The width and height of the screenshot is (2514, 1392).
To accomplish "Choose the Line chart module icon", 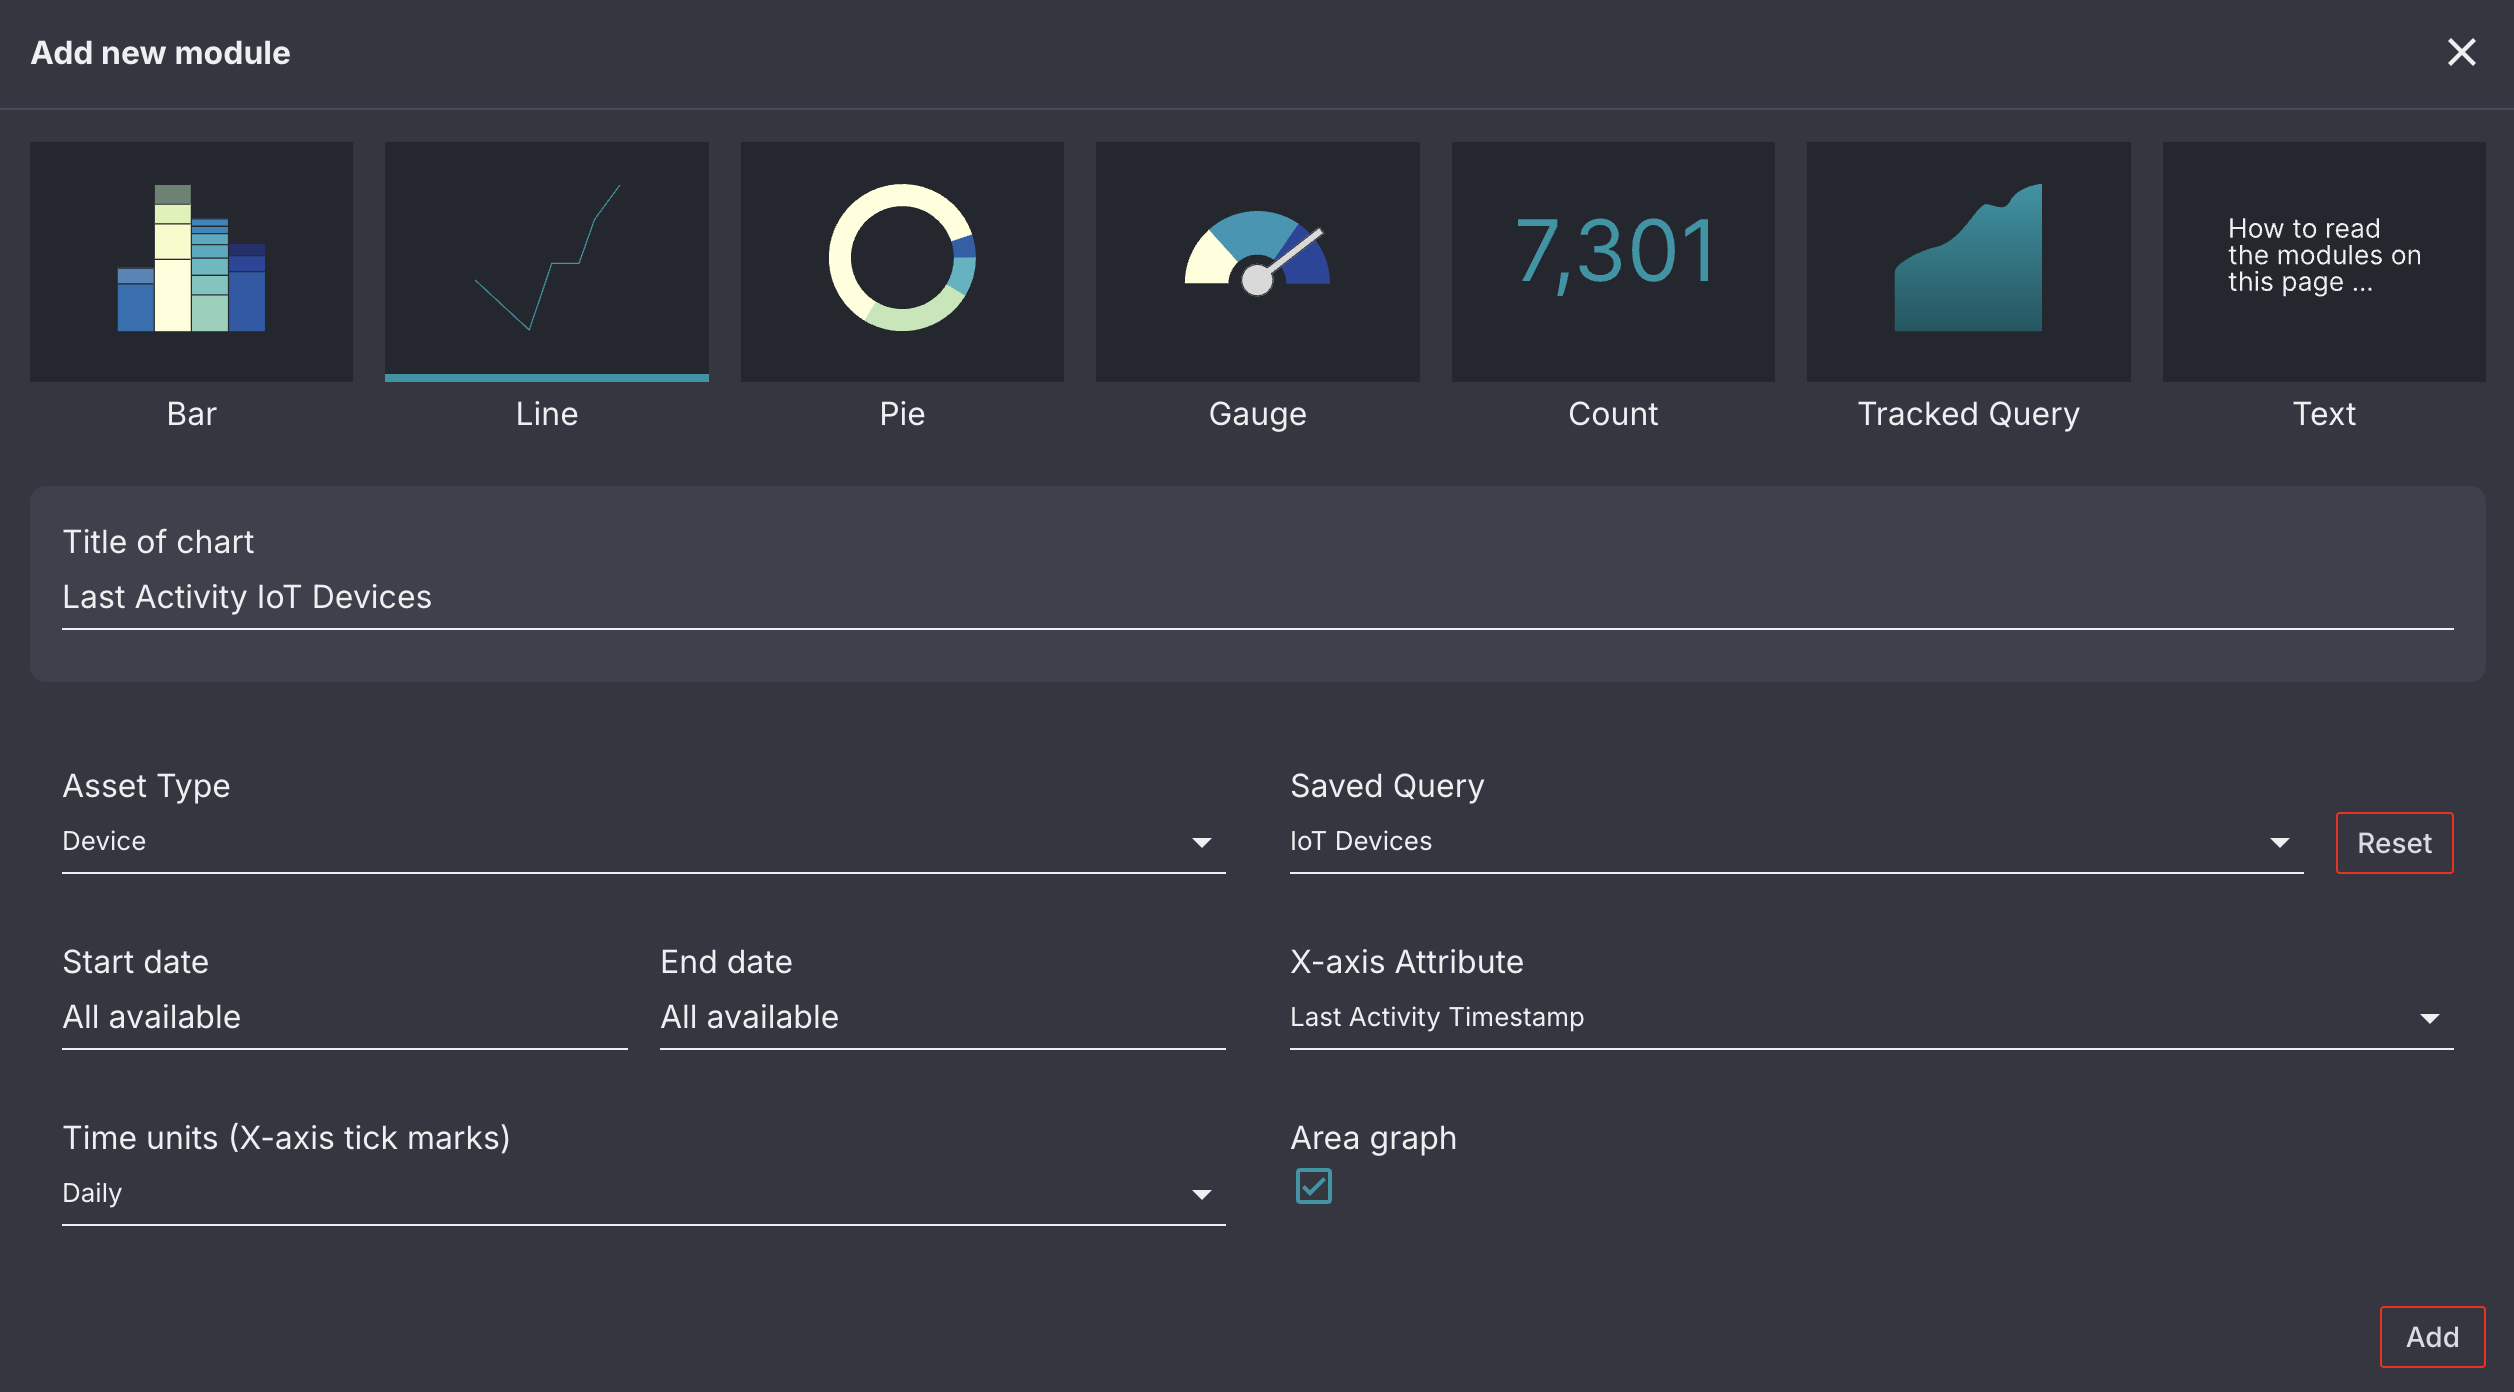I will pos(546,260).
